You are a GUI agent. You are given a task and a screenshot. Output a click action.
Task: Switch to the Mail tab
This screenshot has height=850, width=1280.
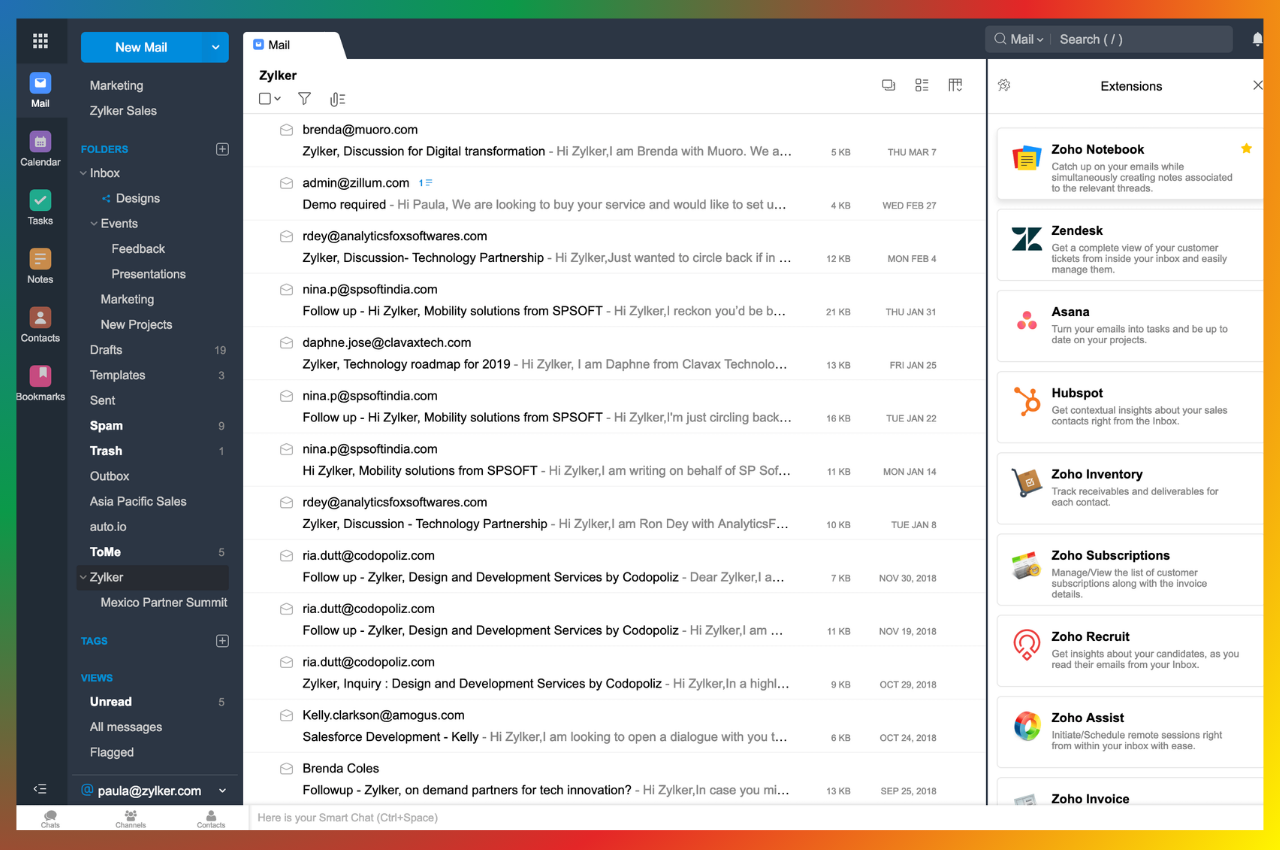[279, 45]
